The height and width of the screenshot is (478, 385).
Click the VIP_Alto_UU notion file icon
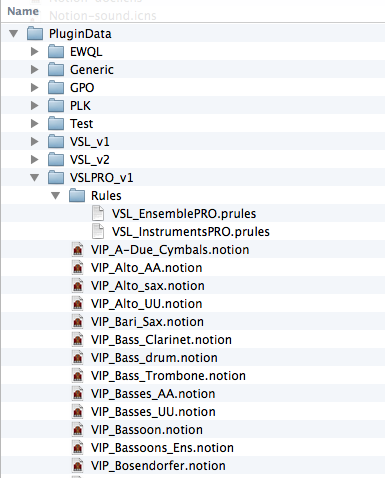pos(77,304)
